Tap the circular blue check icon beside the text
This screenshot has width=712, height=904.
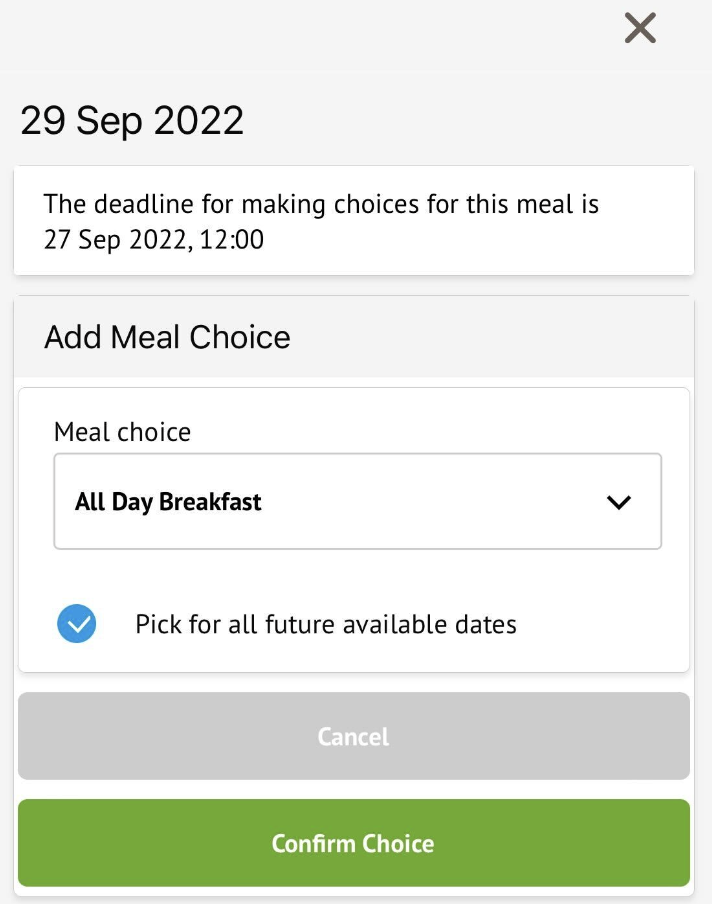point(76,623)
